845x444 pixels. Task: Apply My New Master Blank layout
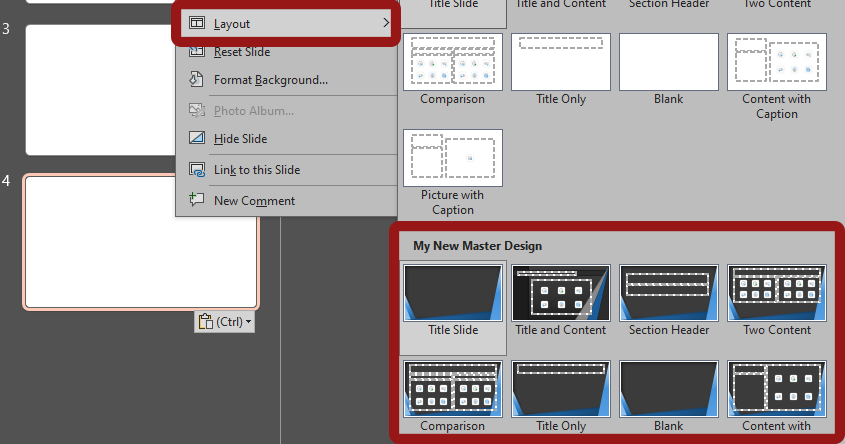[x=669, y=397]
